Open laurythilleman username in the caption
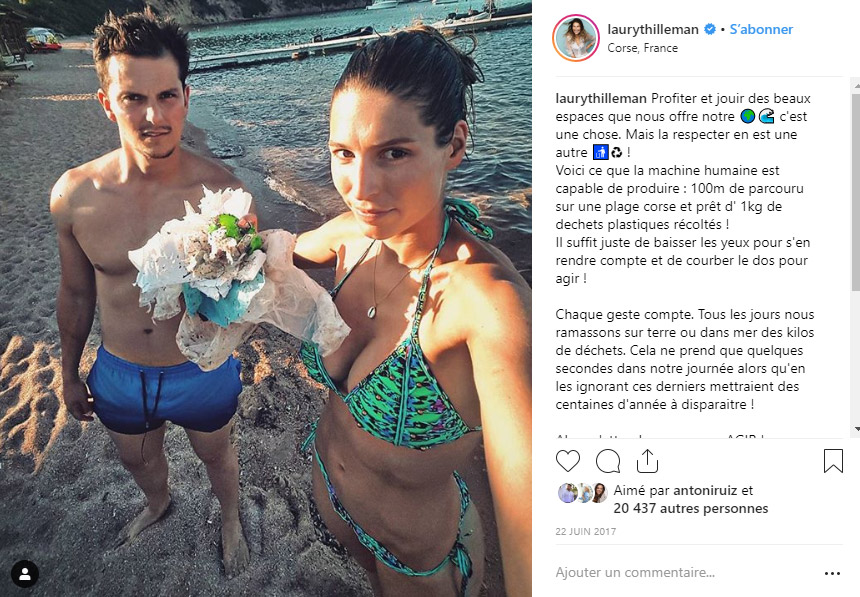The height and width of the screenshot is (597, 860). point(601,99)
